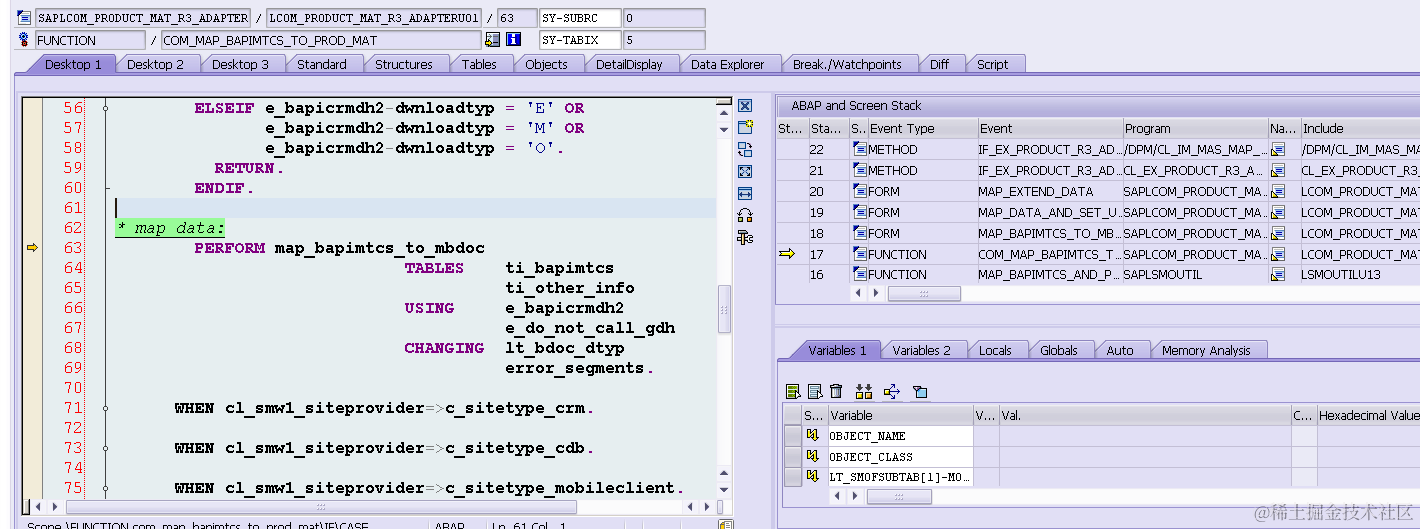Click the Event Type column header
1420x529 pixels.
pyautogui.click(x=922, y=128)
